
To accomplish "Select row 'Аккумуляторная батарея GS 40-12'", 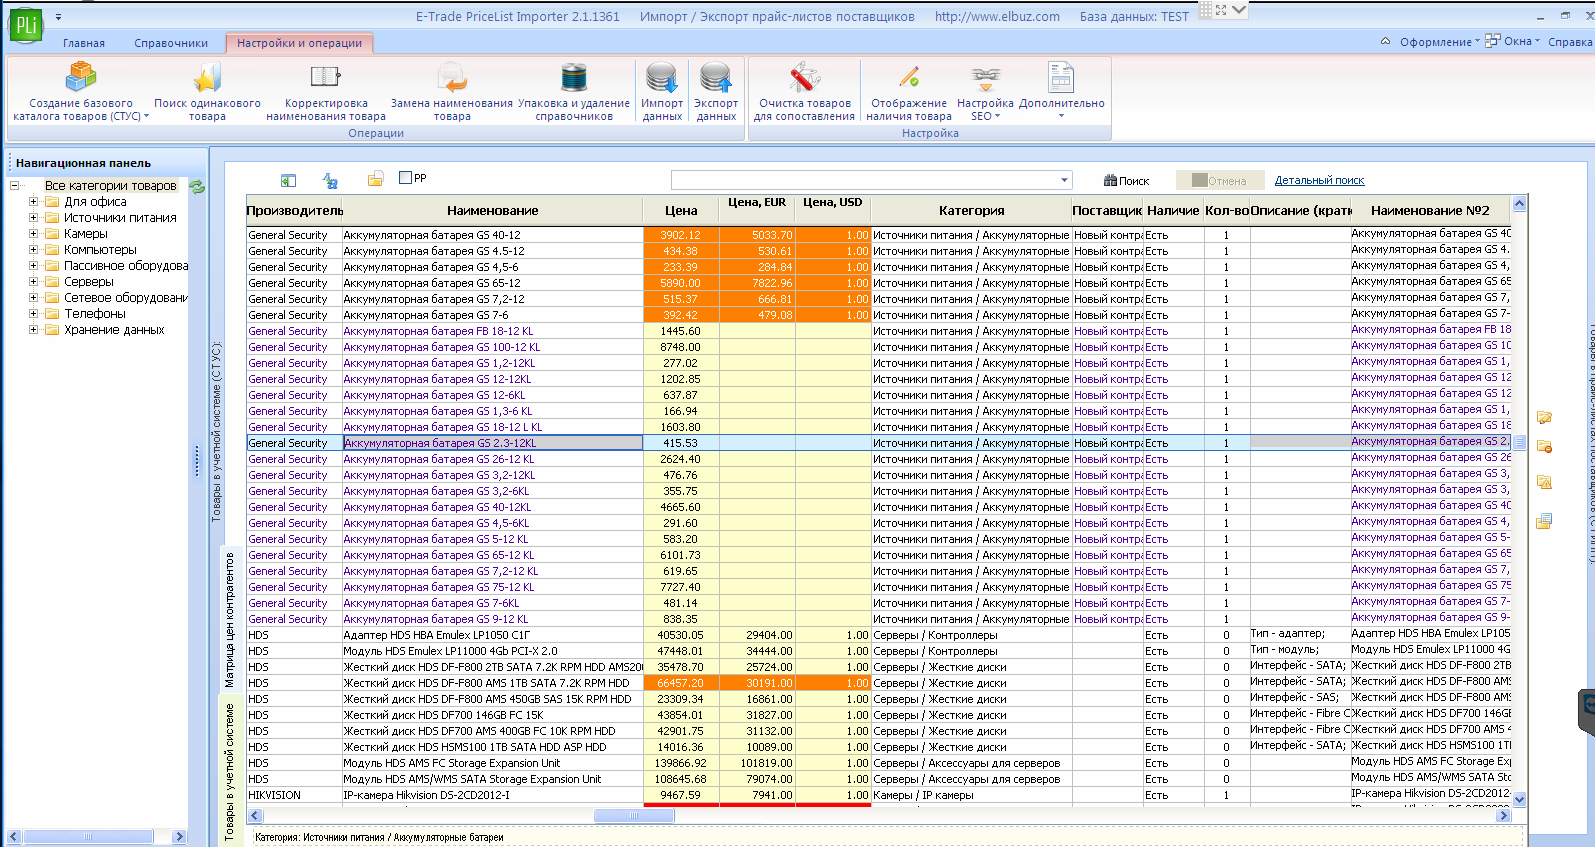I will point(879,235).
